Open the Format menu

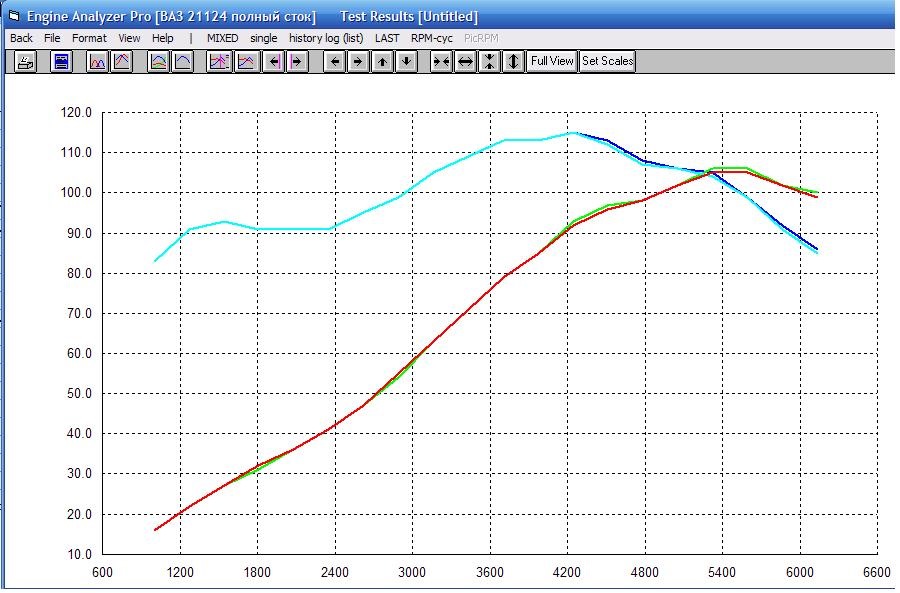pos(89,38)
